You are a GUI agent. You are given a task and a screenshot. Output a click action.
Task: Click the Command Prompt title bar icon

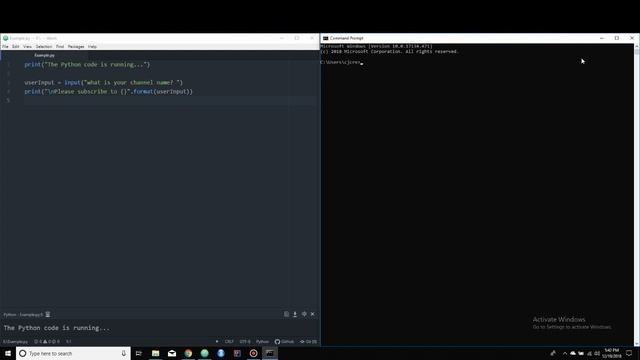tap(325, 38)
